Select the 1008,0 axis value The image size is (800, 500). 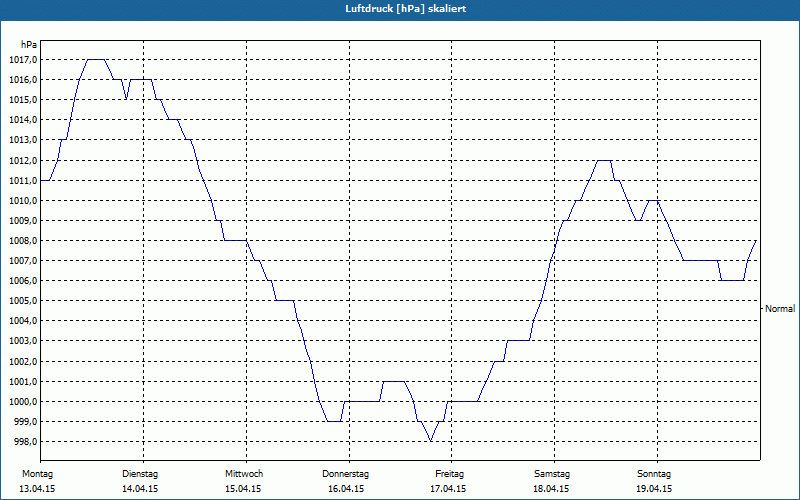tap(23, 240)
